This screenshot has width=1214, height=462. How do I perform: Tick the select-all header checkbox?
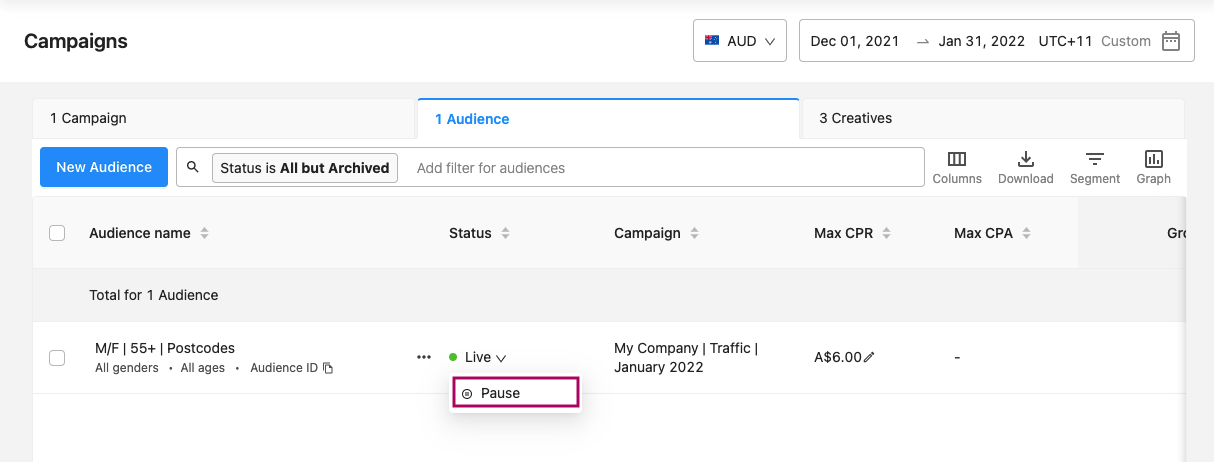(x=57, y=233)
